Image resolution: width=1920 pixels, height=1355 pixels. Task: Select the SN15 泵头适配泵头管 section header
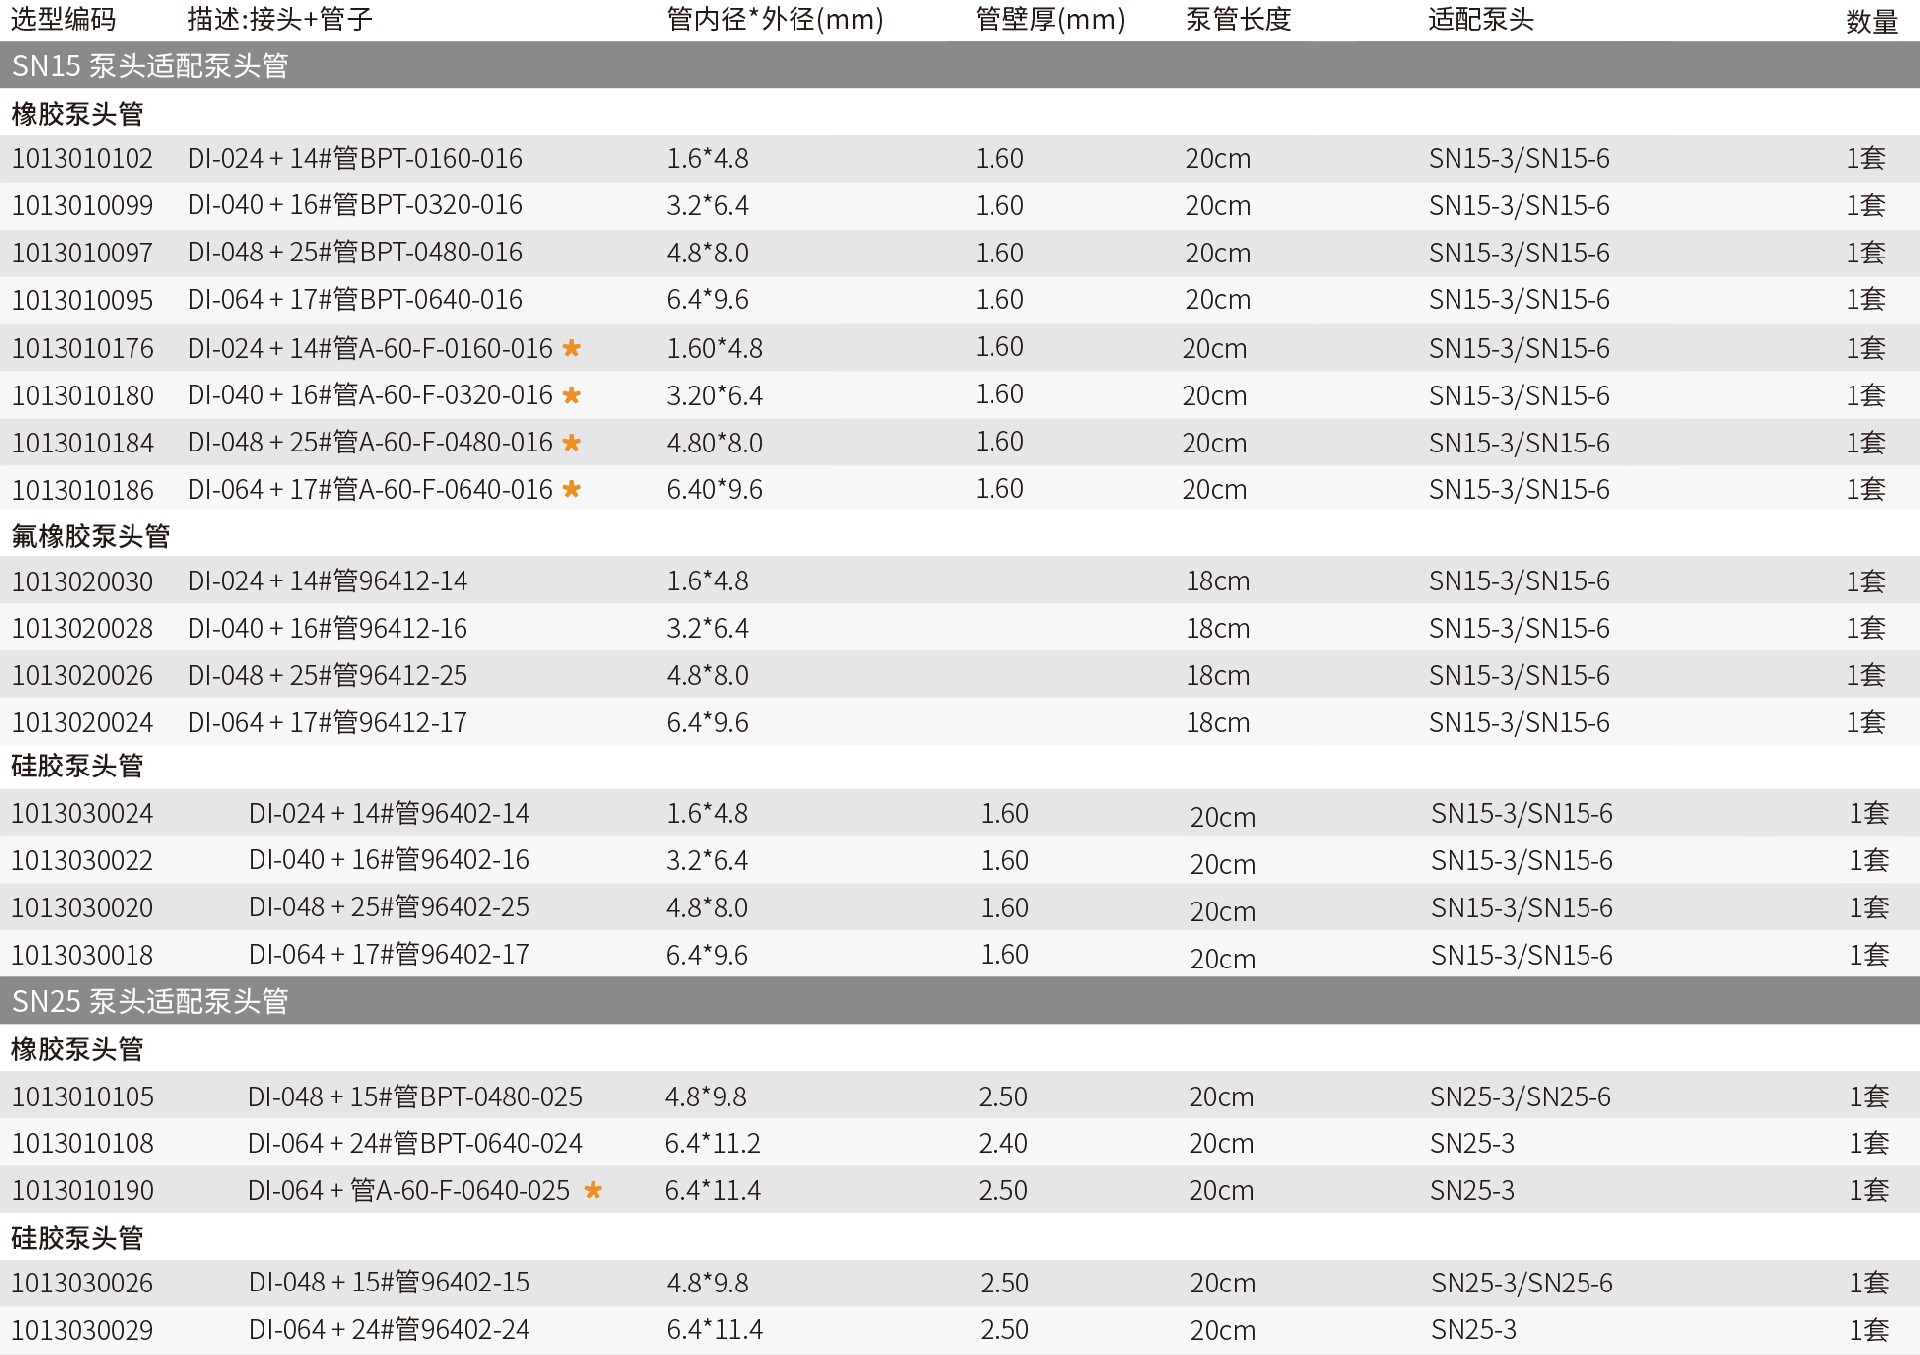point(150,66)
